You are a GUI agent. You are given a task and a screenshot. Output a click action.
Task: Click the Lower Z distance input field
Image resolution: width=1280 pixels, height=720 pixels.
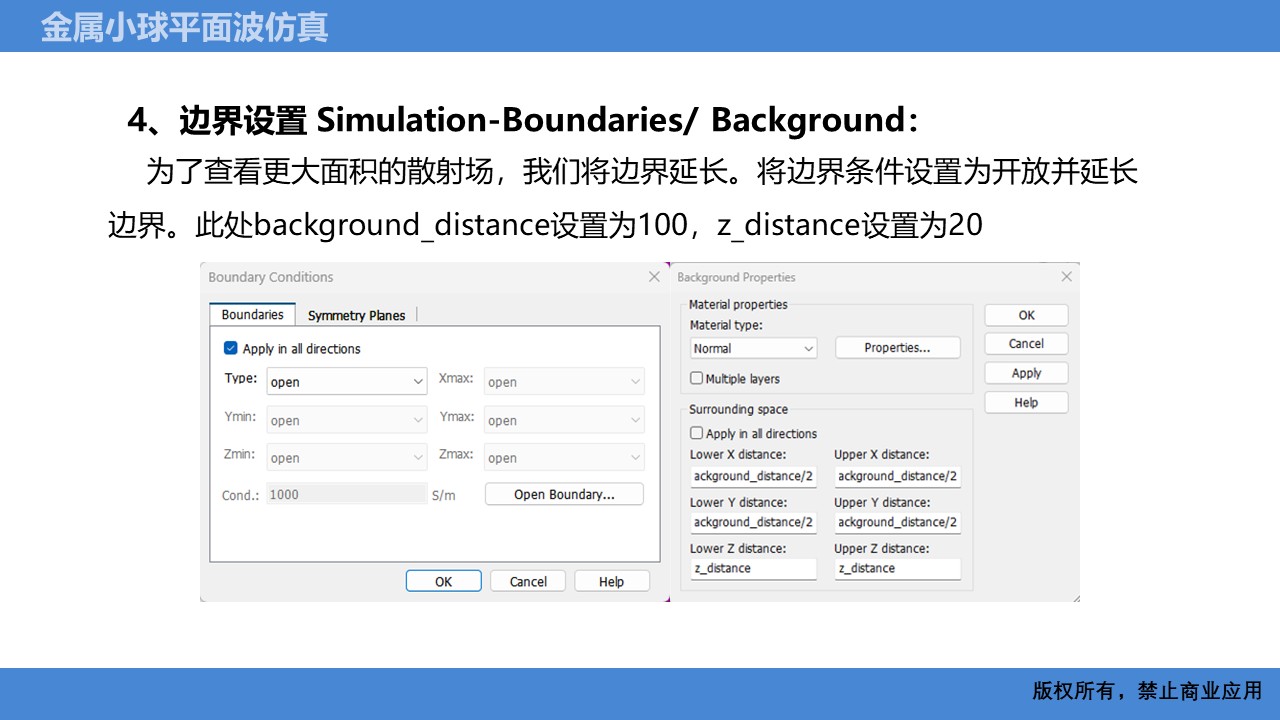pos(753,568)
